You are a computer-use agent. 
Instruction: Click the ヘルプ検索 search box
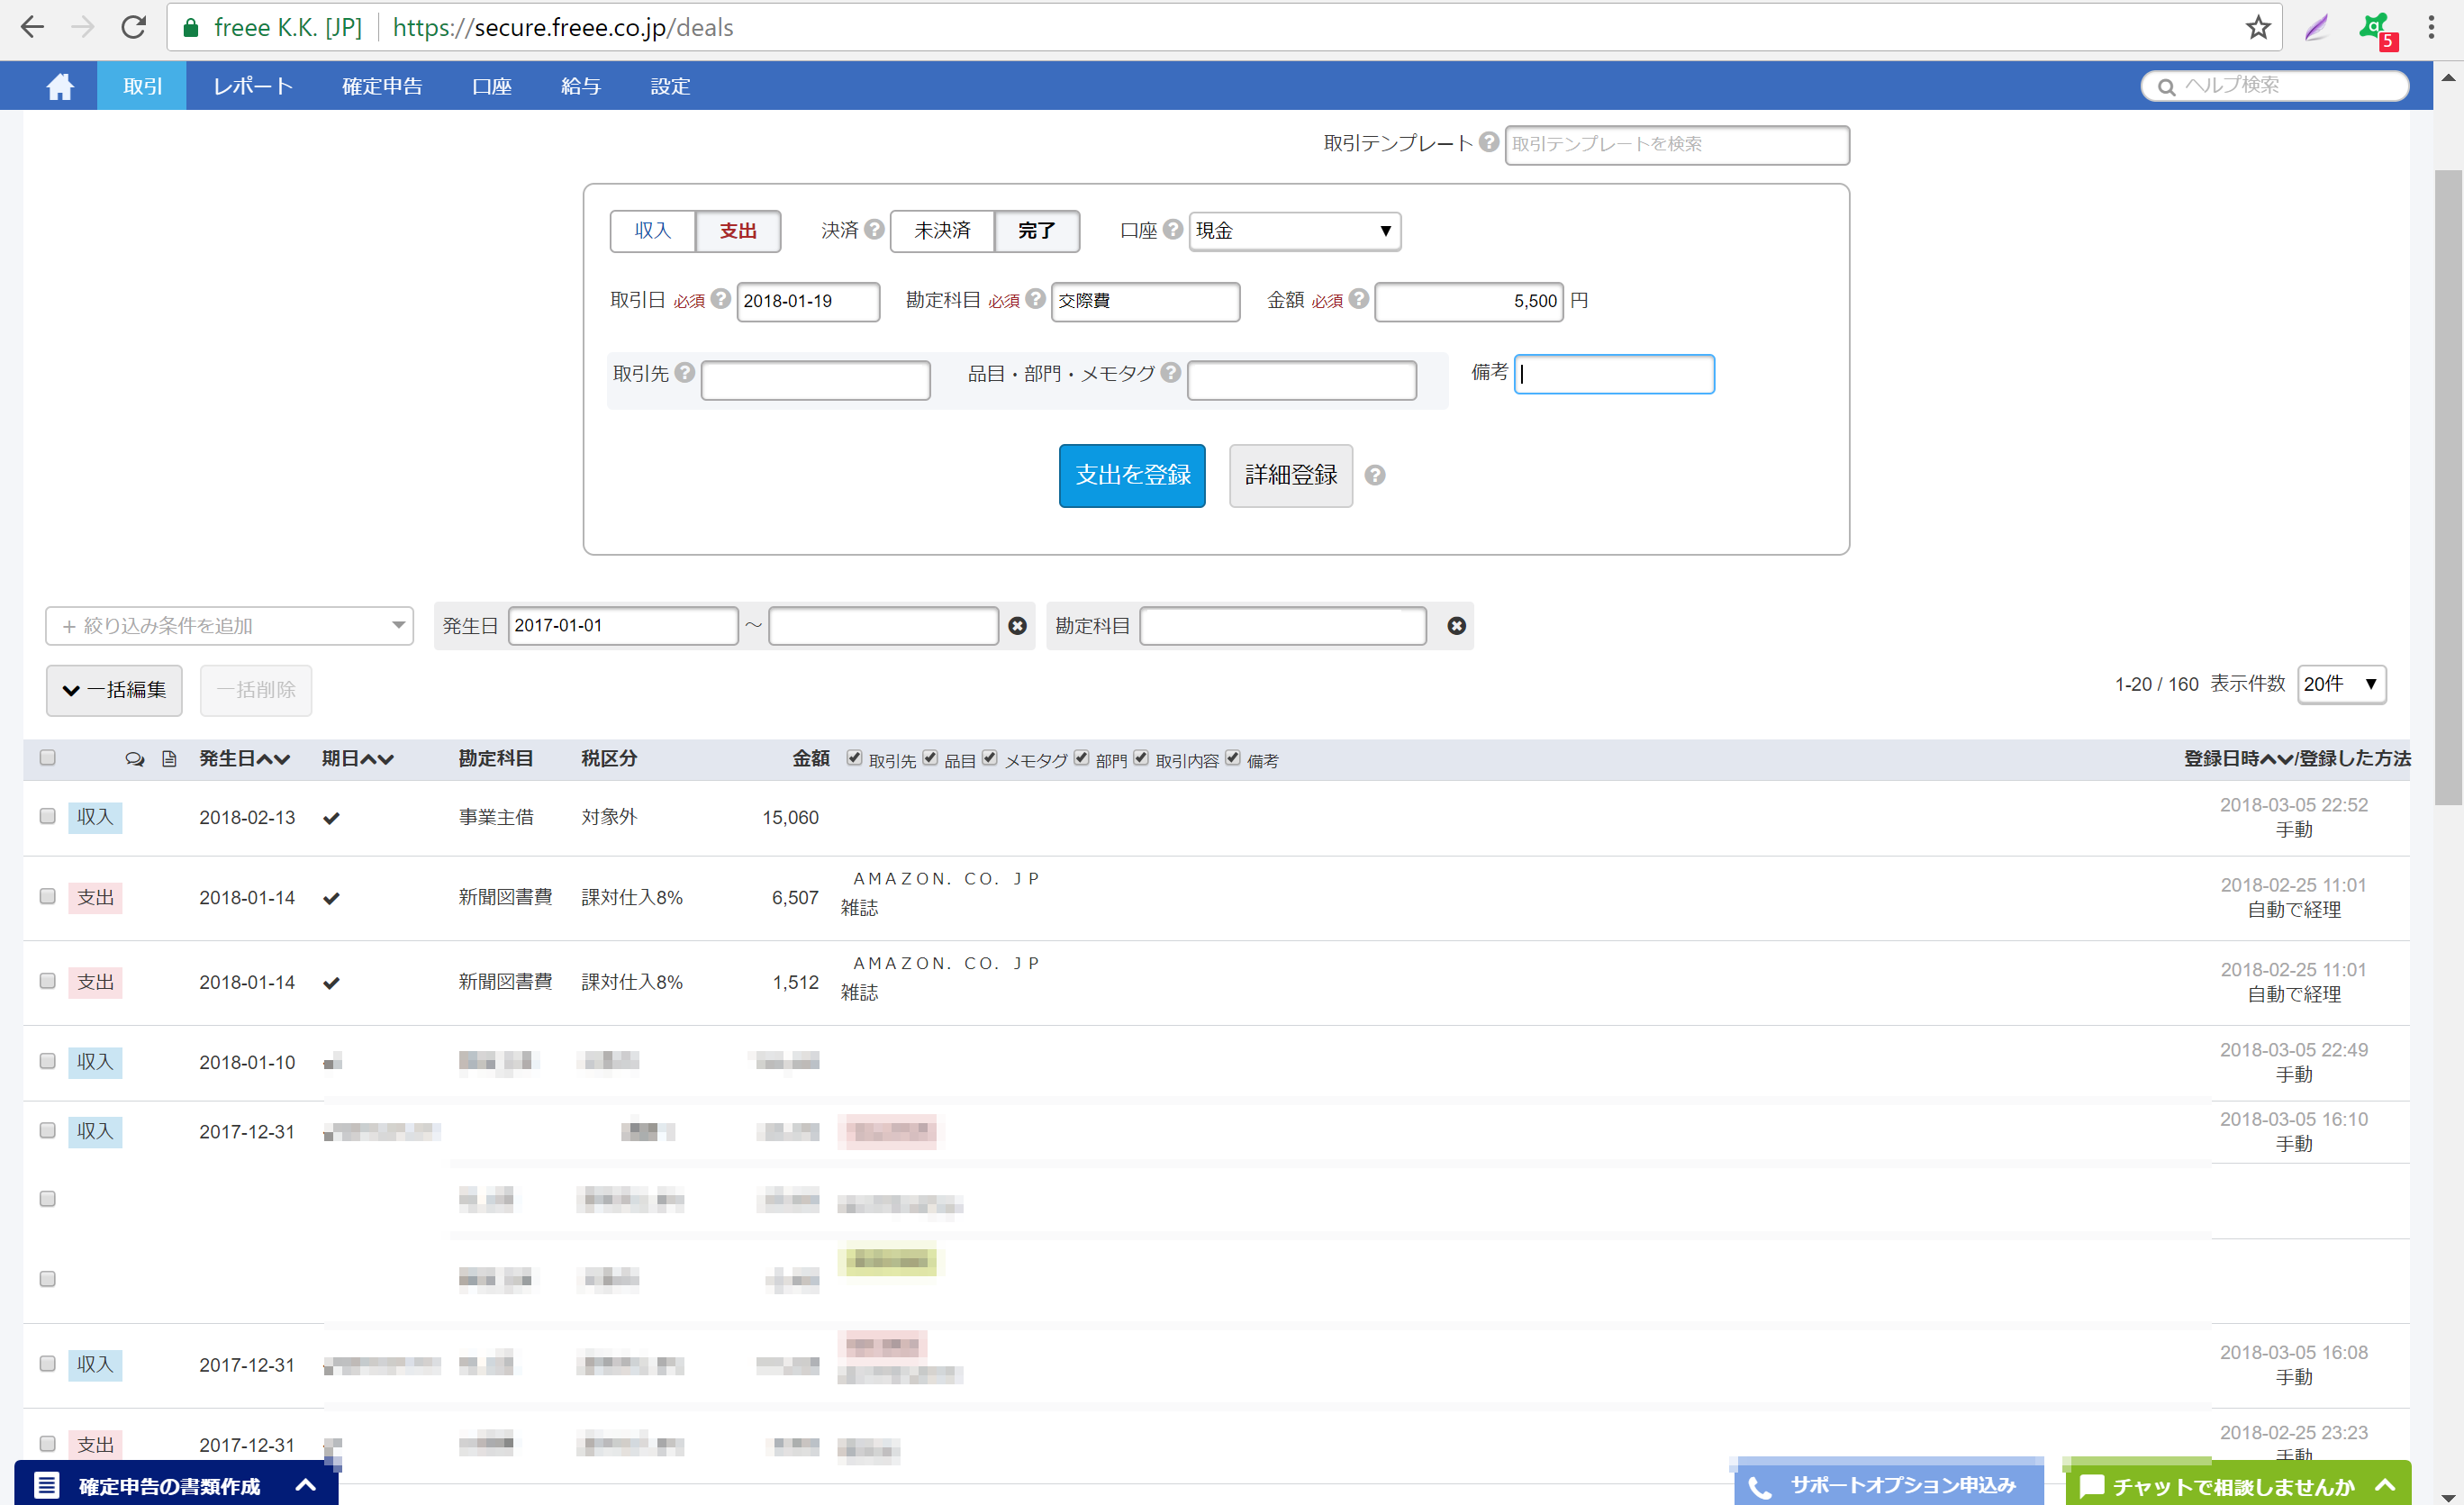(x=2274, y=86)
